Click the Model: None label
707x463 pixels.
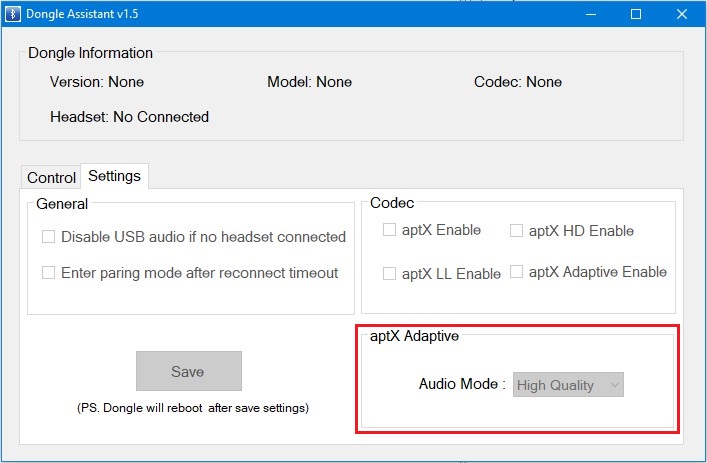309,82
